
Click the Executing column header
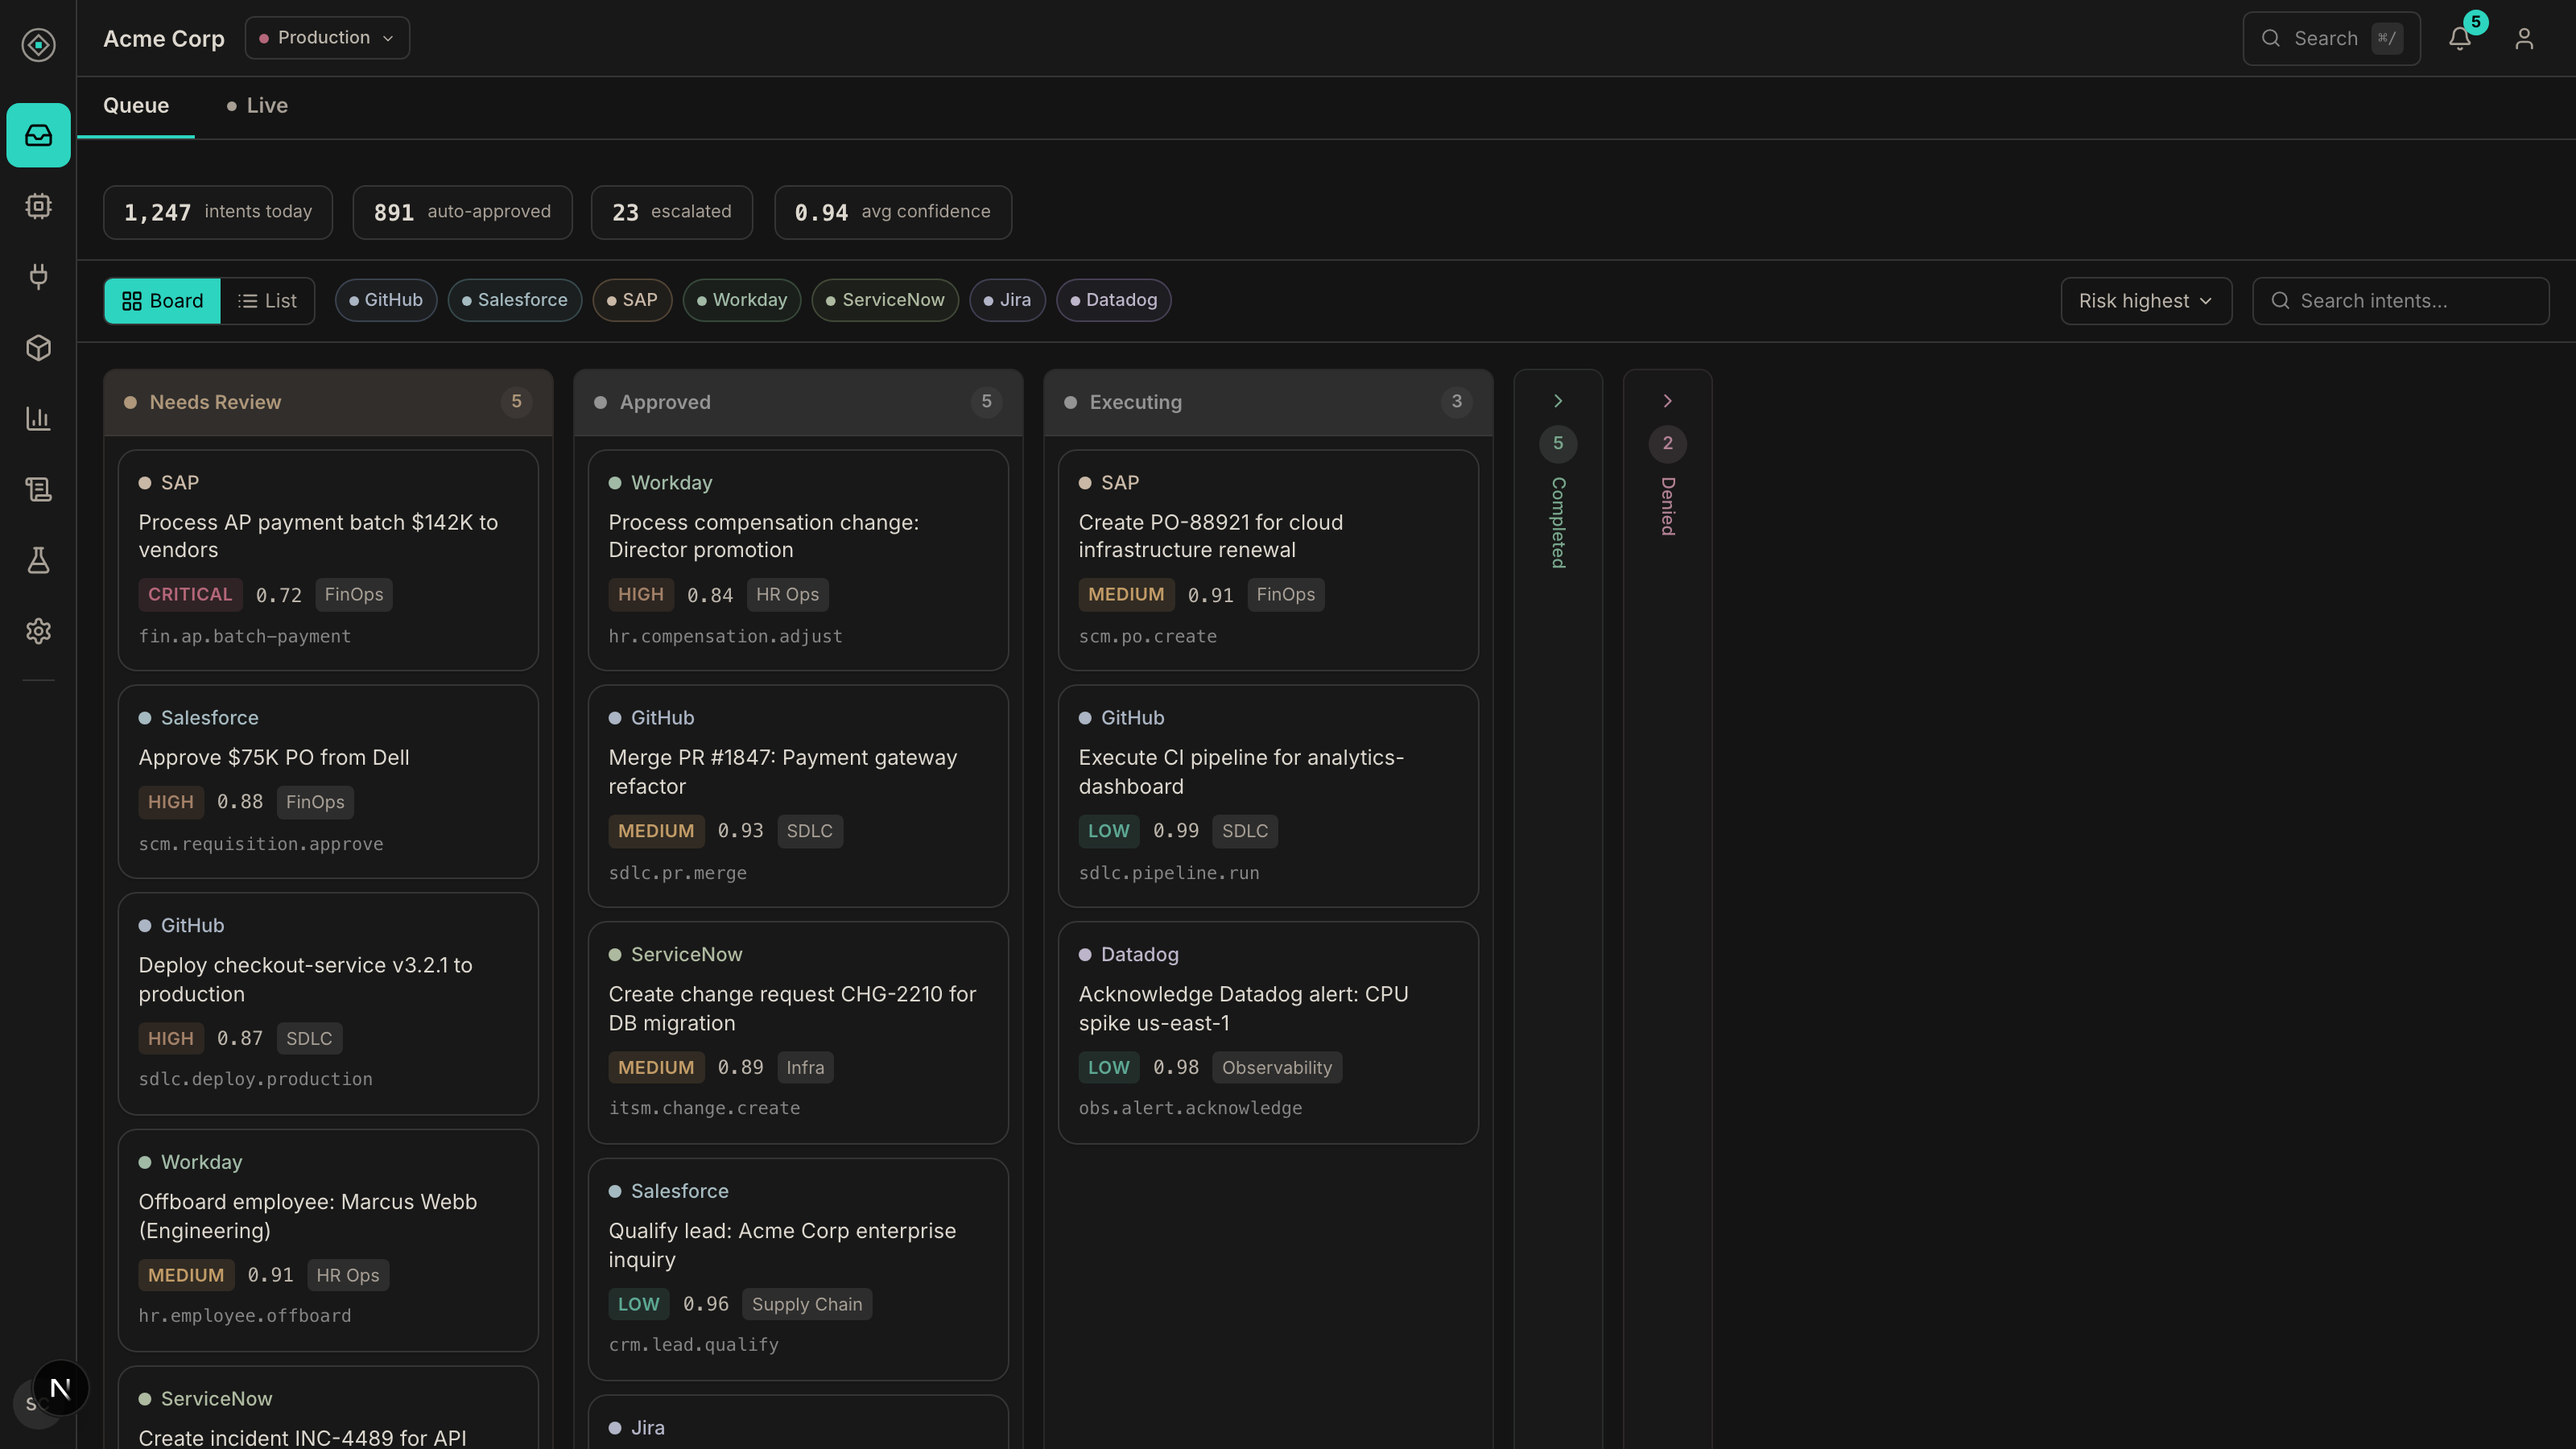coord(1268,402)
